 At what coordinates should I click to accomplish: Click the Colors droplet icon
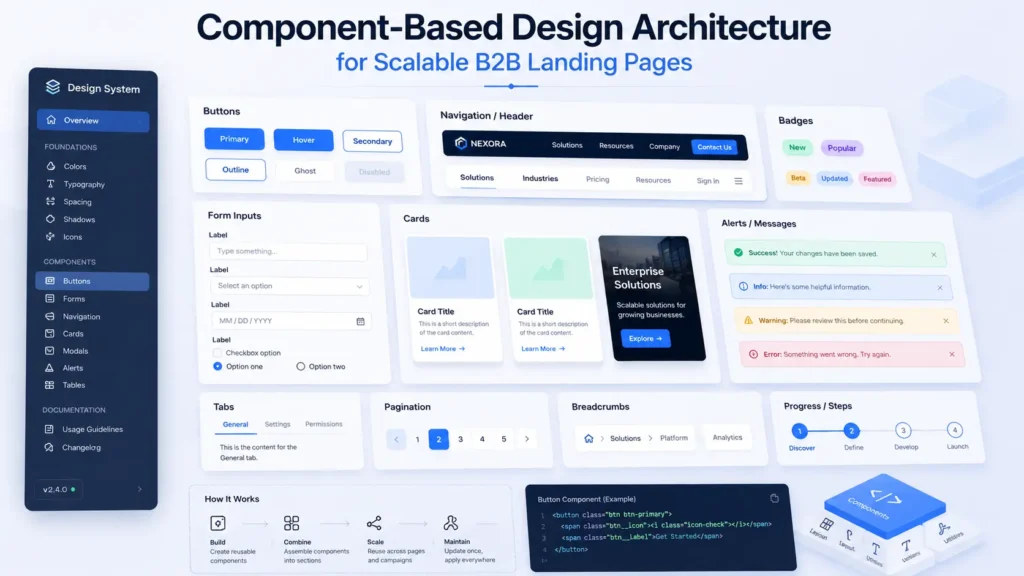pos(50,166)
